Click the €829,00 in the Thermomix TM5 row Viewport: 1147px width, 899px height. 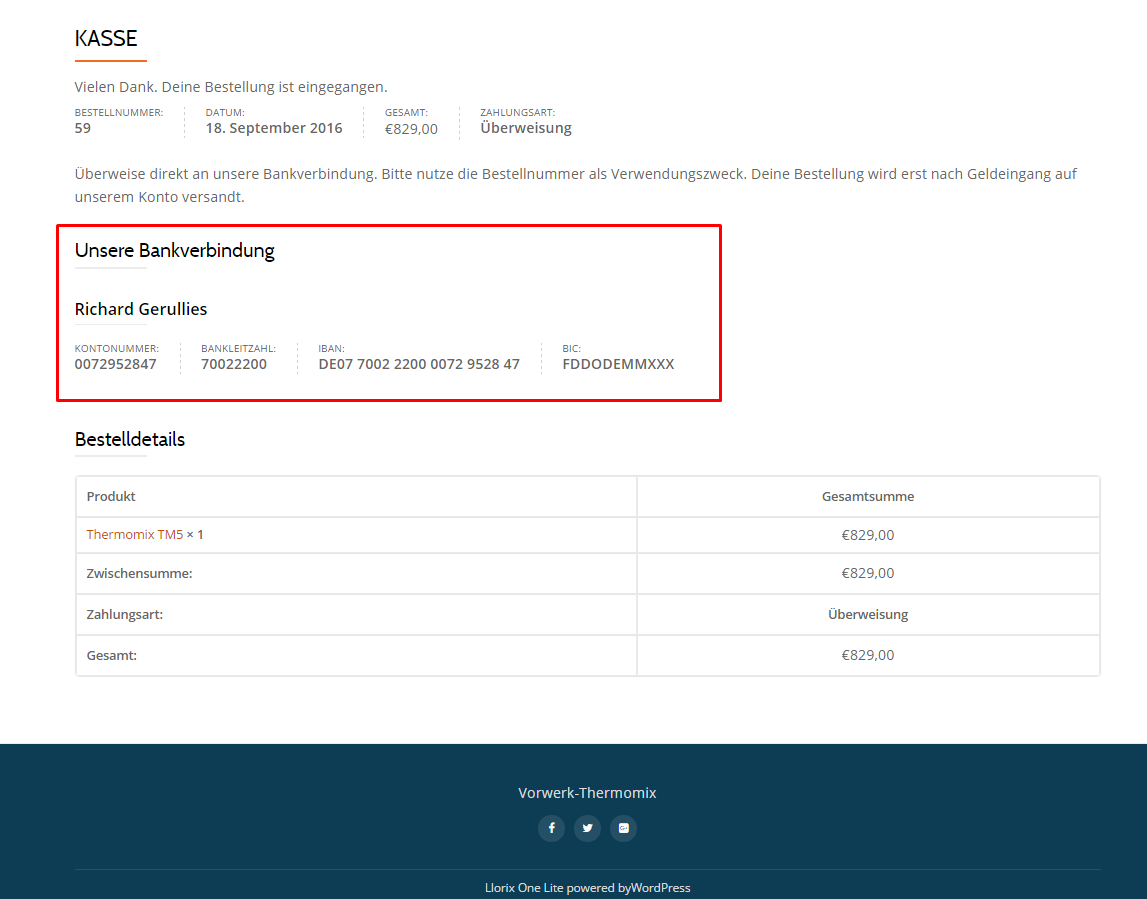point(868,535)
